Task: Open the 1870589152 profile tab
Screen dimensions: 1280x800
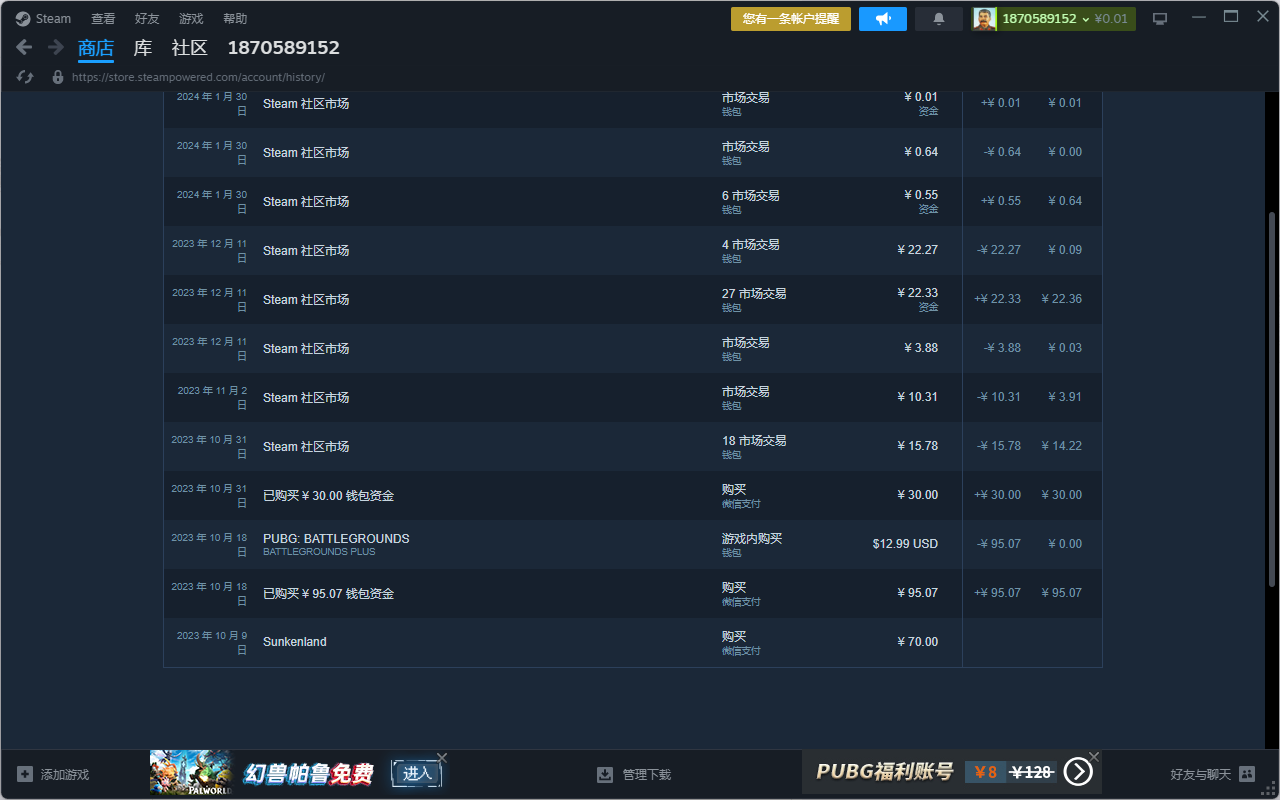Action: coord(284,48)
